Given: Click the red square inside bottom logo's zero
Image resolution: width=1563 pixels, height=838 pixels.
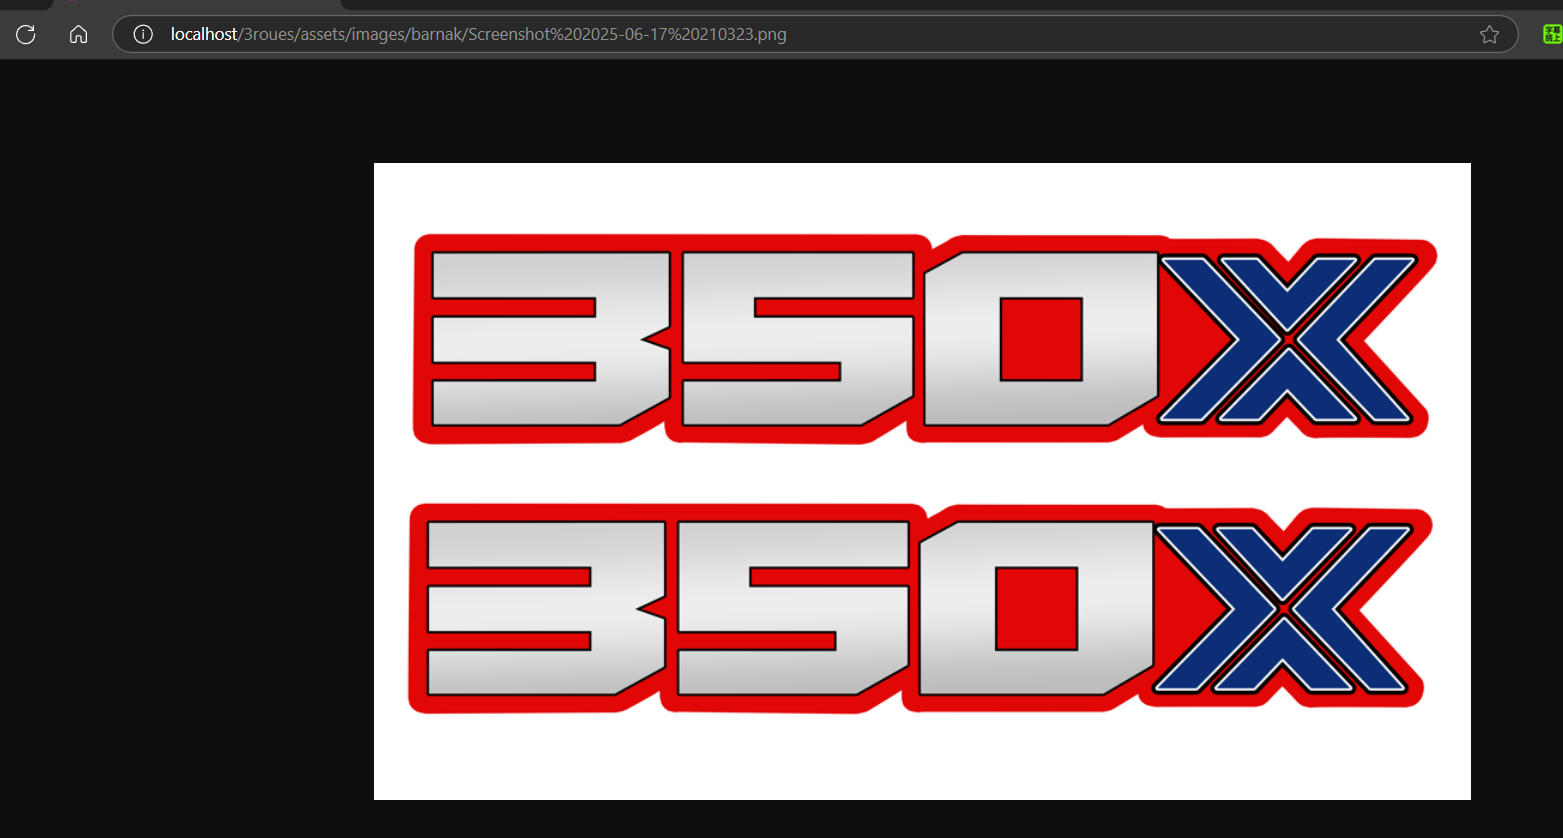Looking at the screenshot, I should coord(1037,609).
